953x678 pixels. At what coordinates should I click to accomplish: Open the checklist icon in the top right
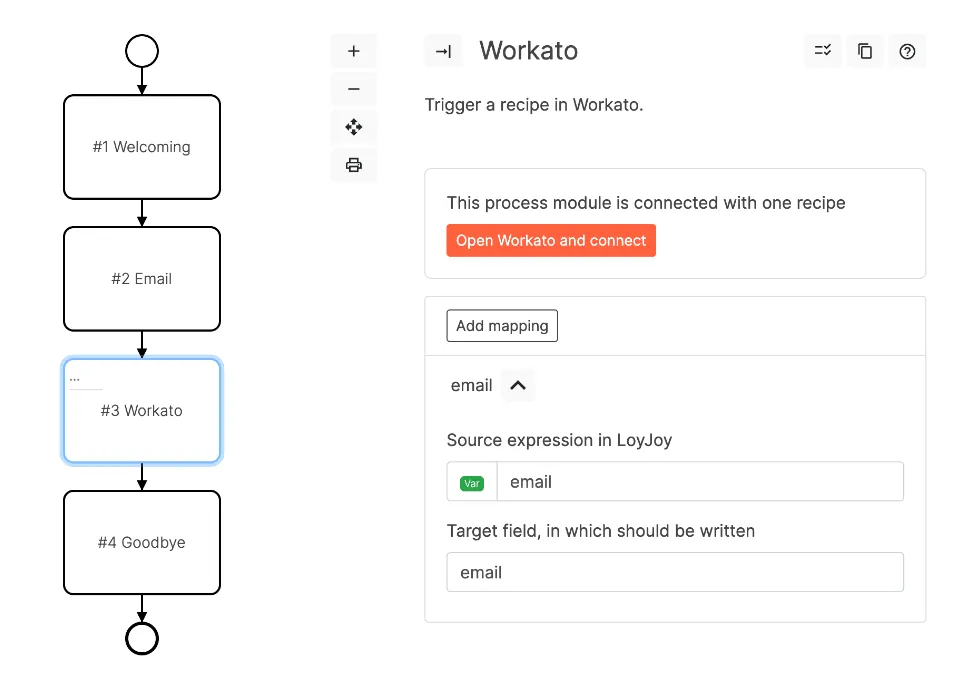click(822, 51)
